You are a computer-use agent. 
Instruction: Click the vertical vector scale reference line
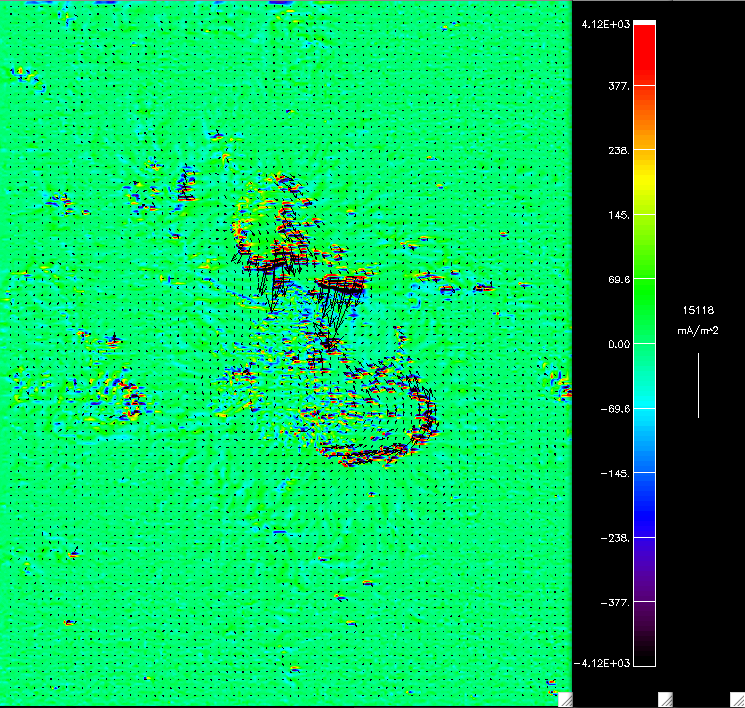coord(698,385)
